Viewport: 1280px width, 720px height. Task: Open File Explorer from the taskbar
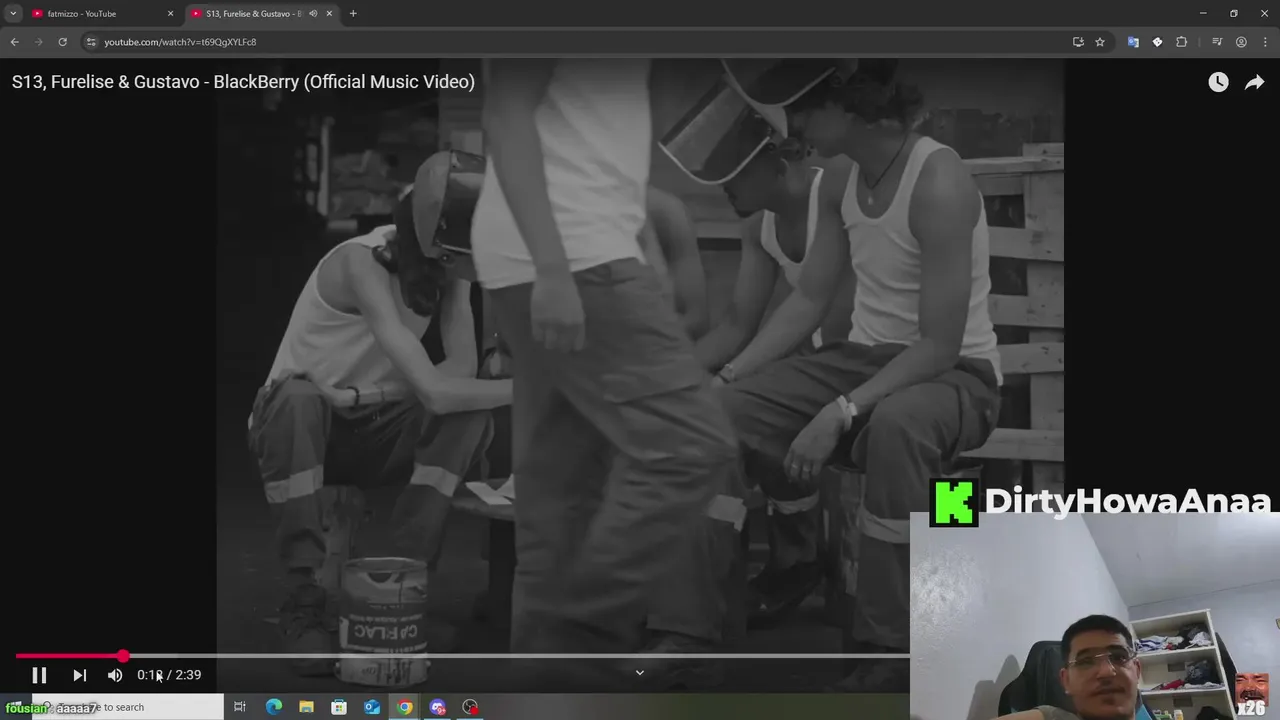[x=306, y=707]
